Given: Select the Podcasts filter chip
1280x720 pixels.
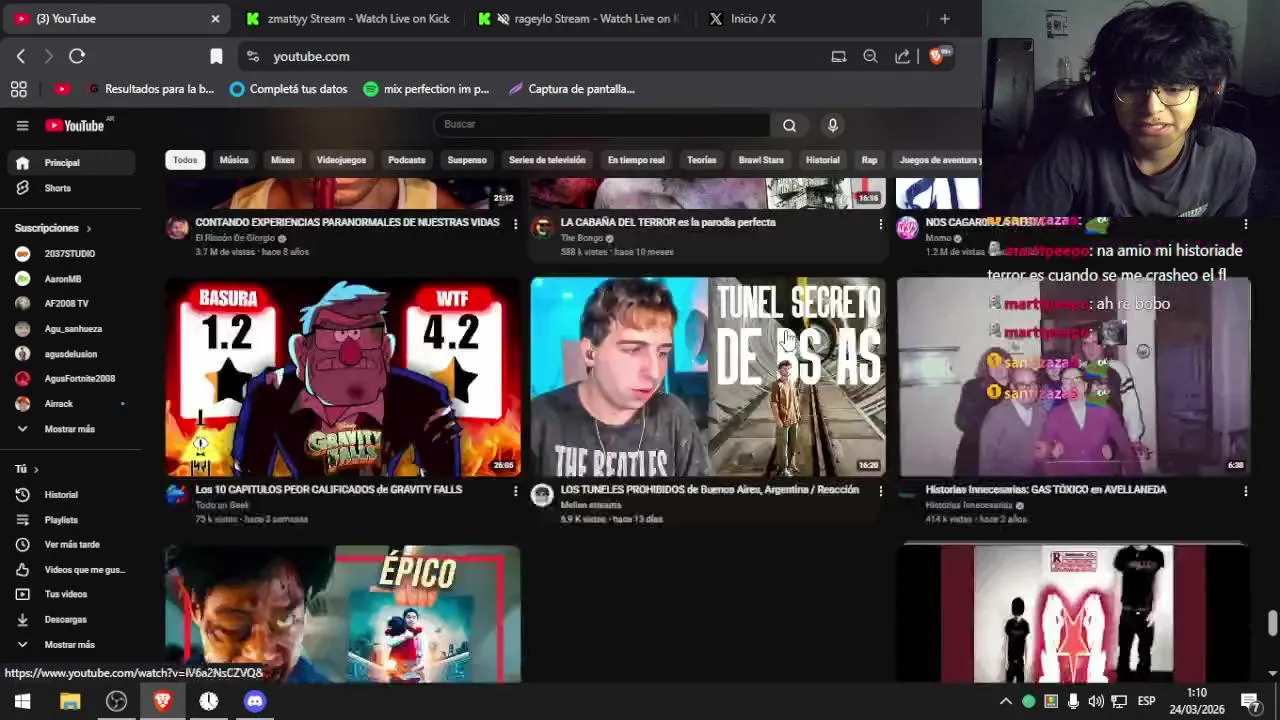Looking at the screenshot, I should coord(407,160).
